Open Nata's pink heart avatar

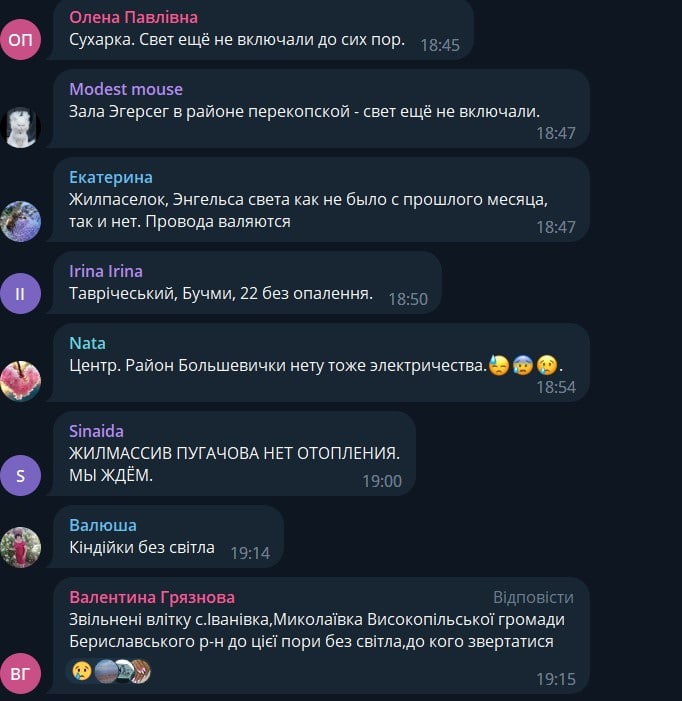click(x=21, y=381)
